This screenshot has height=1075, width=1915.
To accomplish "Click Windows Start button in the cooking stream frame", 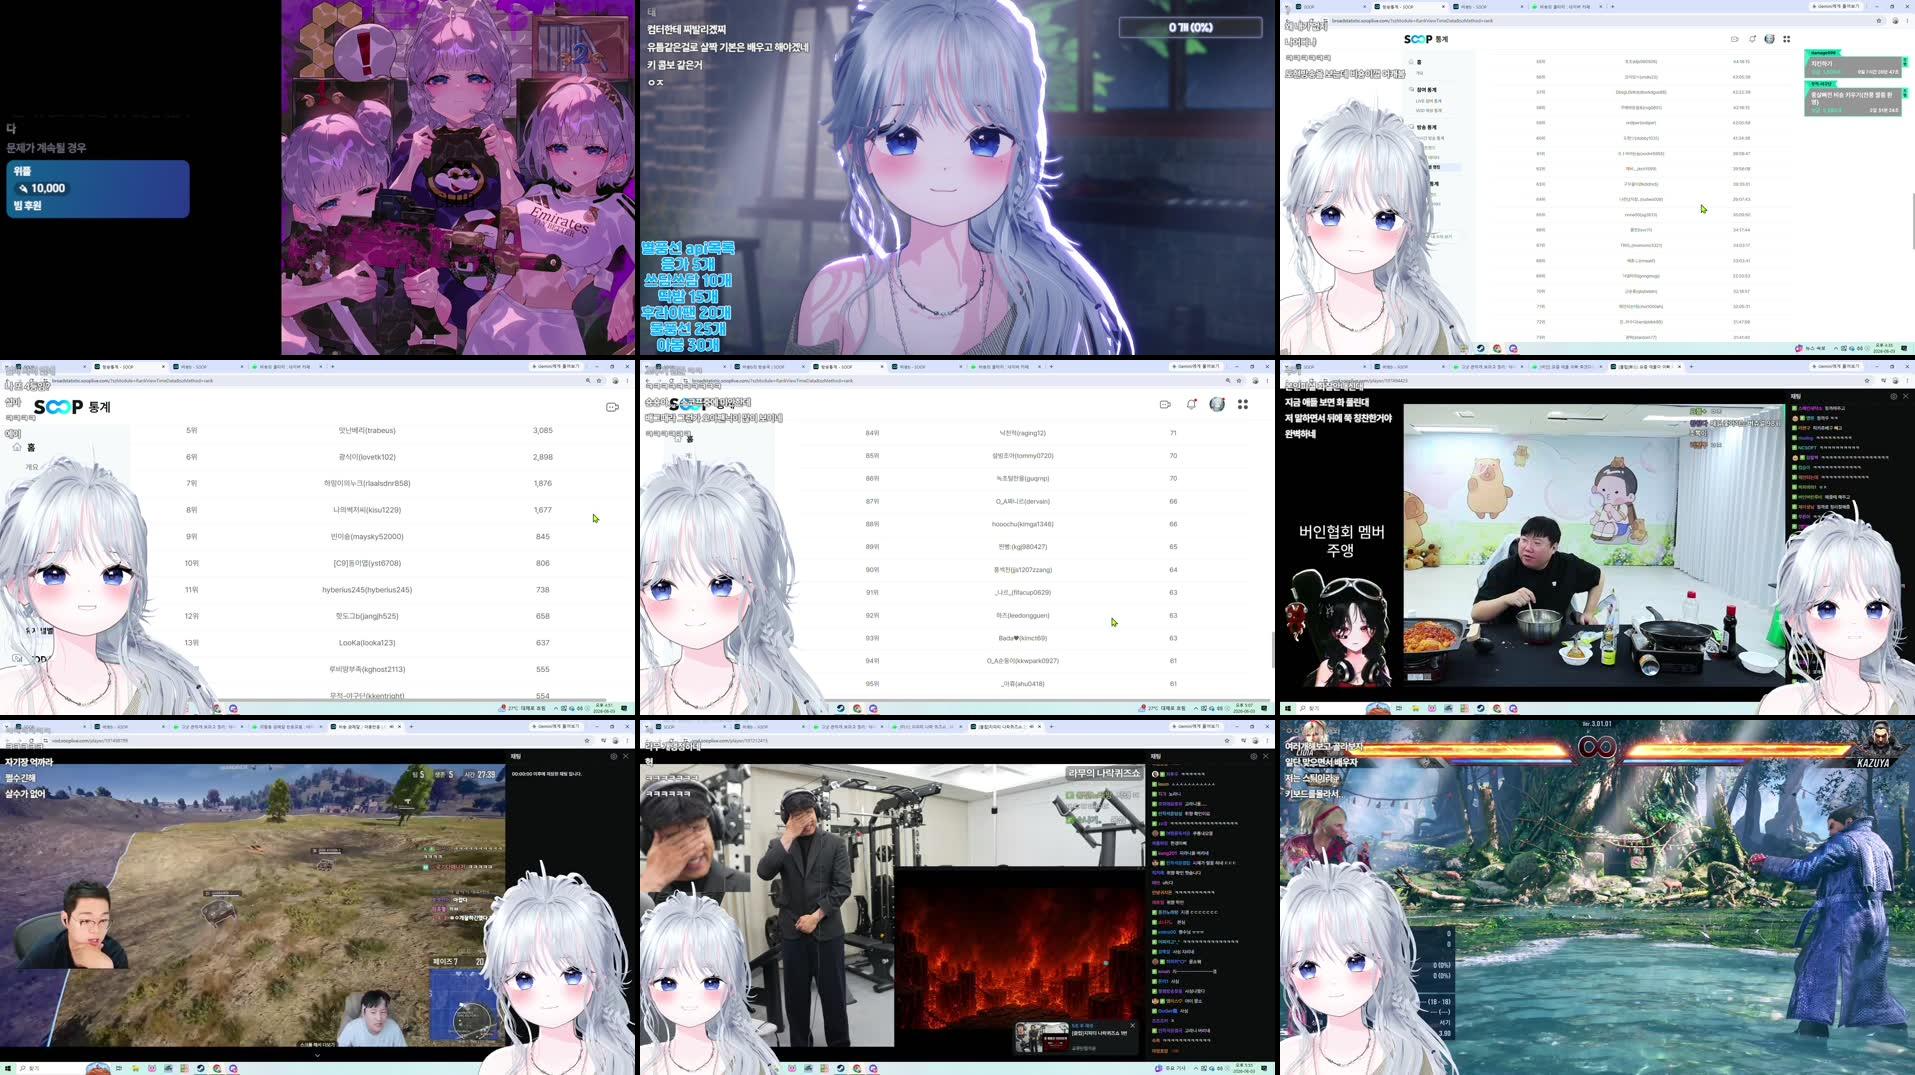I will tap(1288, 708).
